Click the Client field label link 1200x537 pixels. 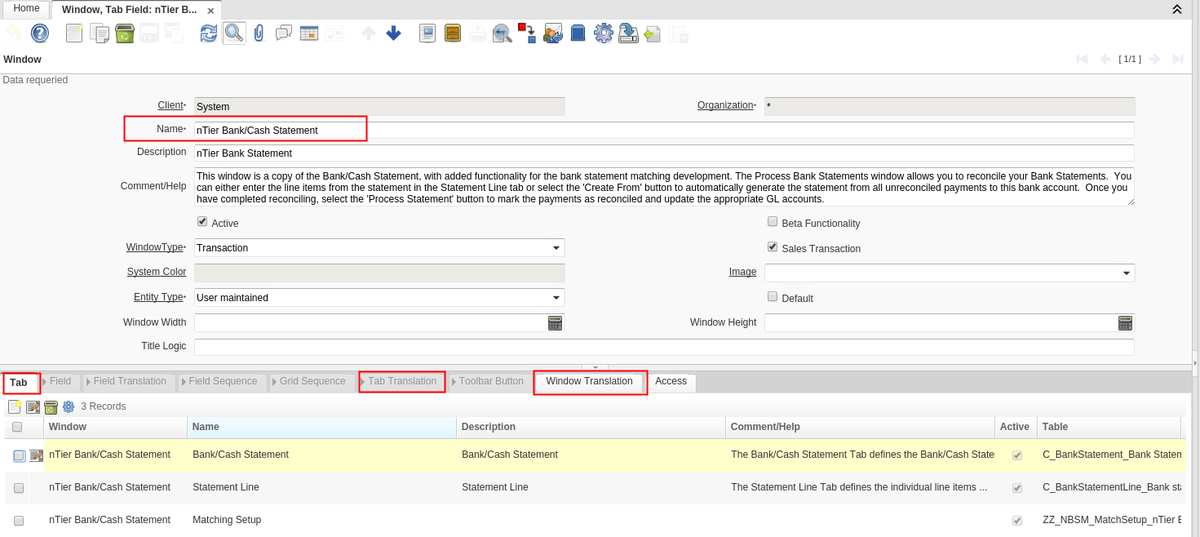coord(170,105)
